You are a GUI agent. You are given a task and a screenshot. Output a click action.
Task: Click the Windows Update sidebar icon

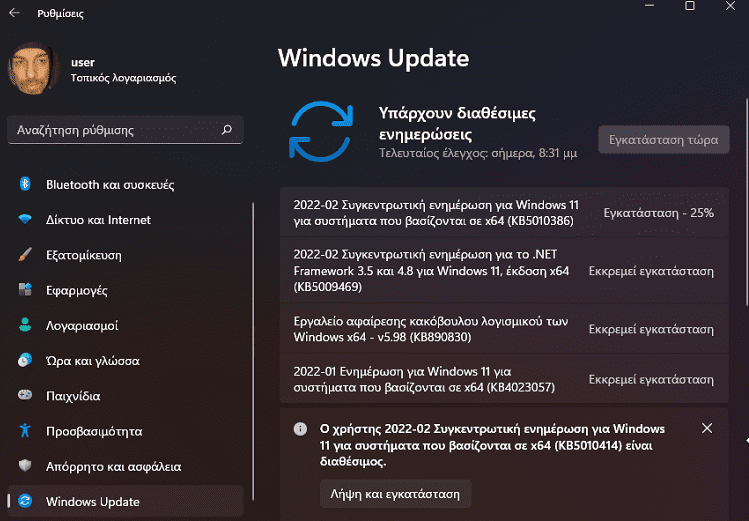25,501
